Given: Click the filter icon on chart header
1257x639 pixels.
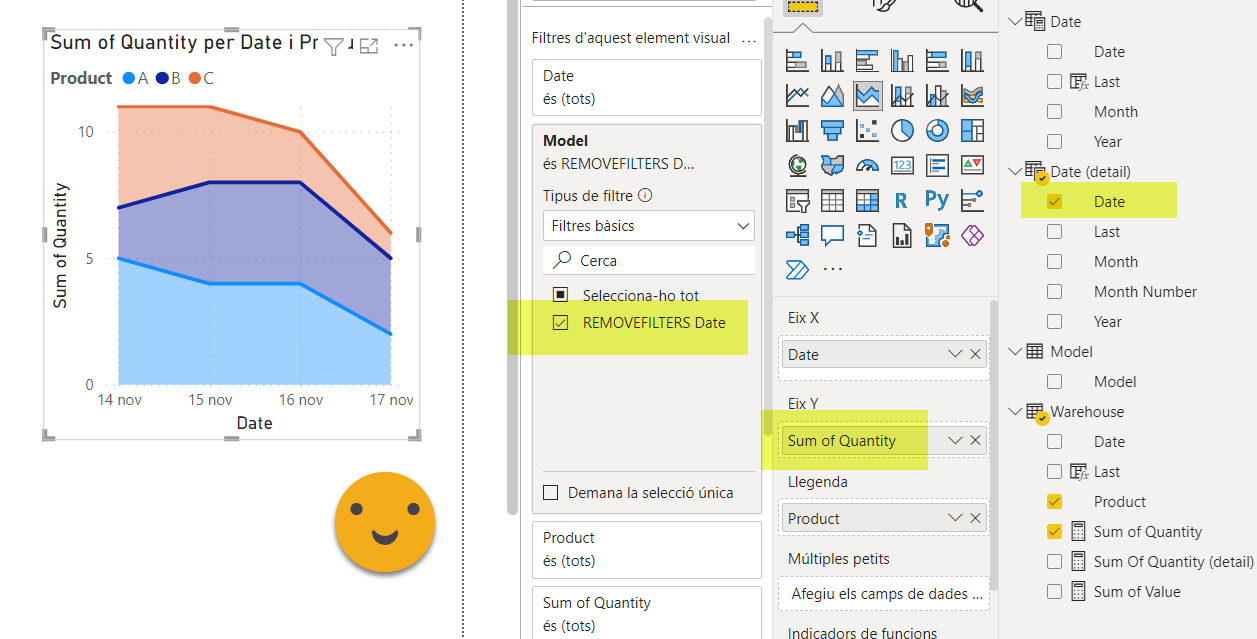Looking at the screenshot, I should [335, 45].
